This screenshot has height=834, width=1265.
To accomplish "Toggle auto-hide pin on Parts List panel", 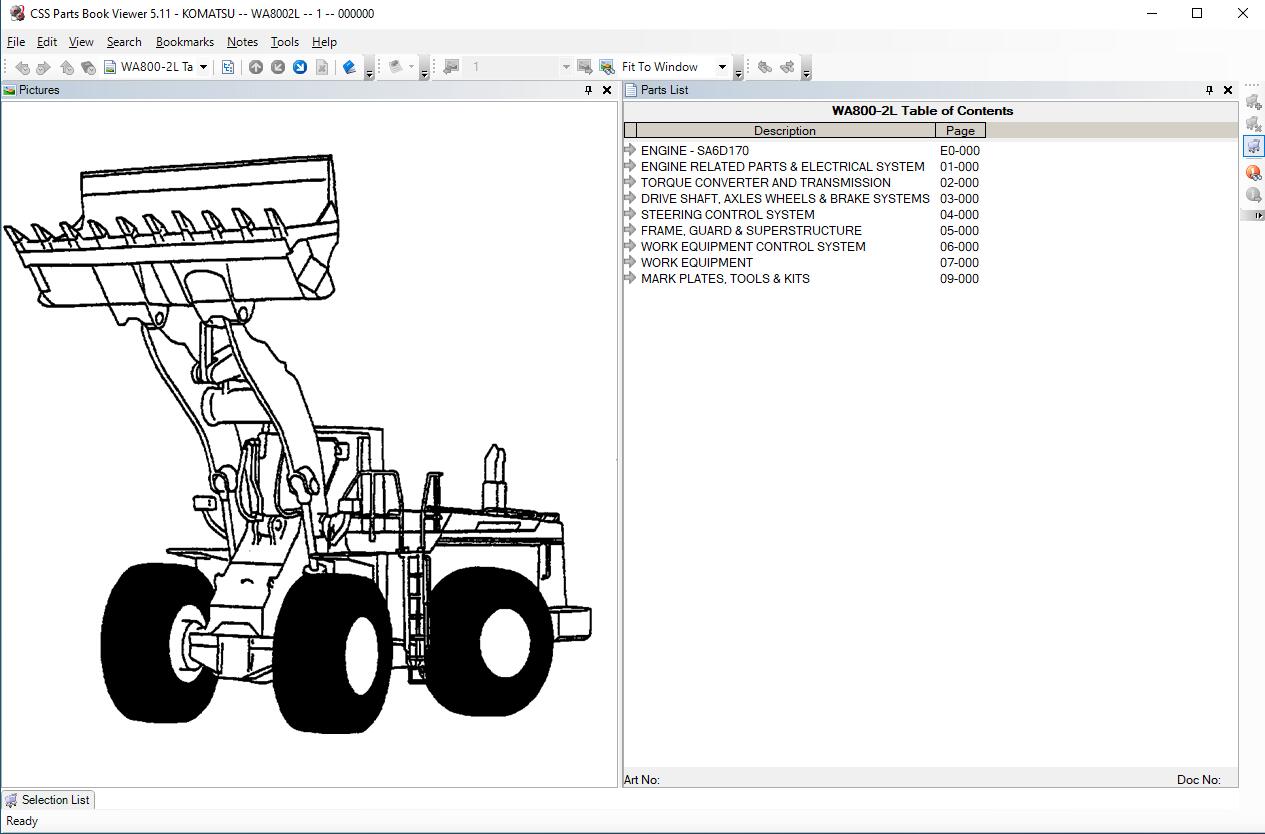I will tap(1209, 90).
